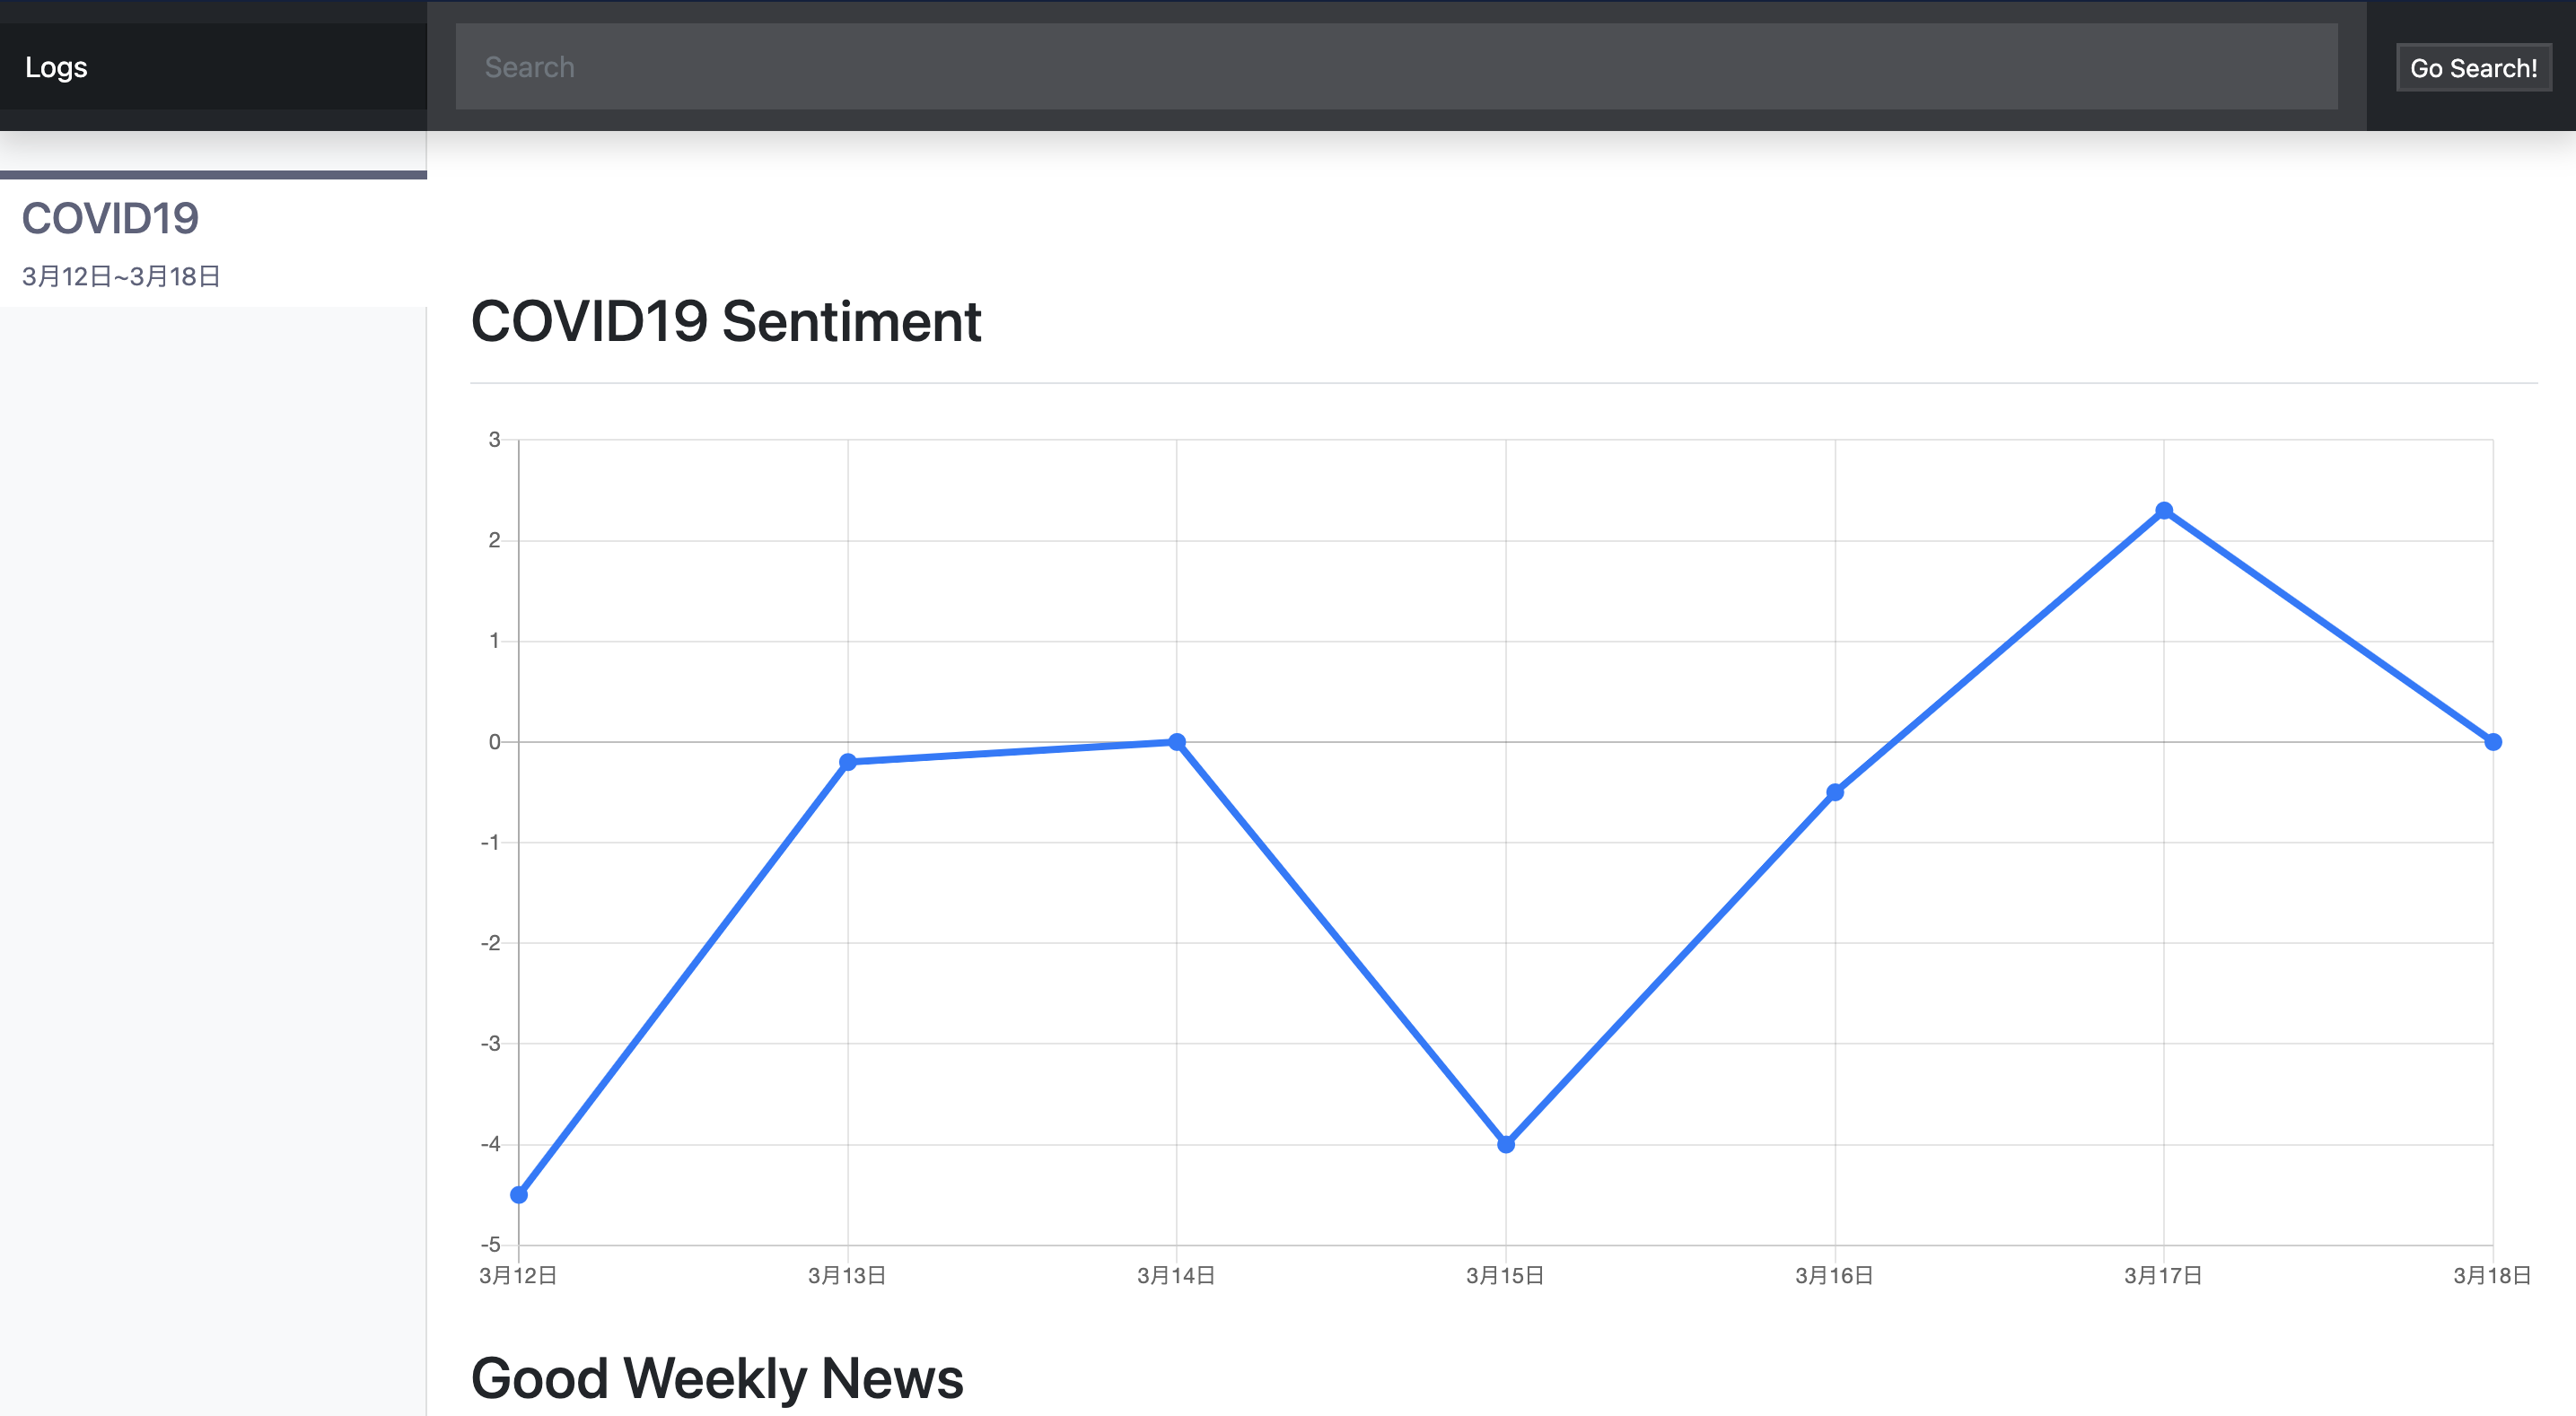Click the y-axis label 0
The image size is (2576, 1416).
point(494,742)
